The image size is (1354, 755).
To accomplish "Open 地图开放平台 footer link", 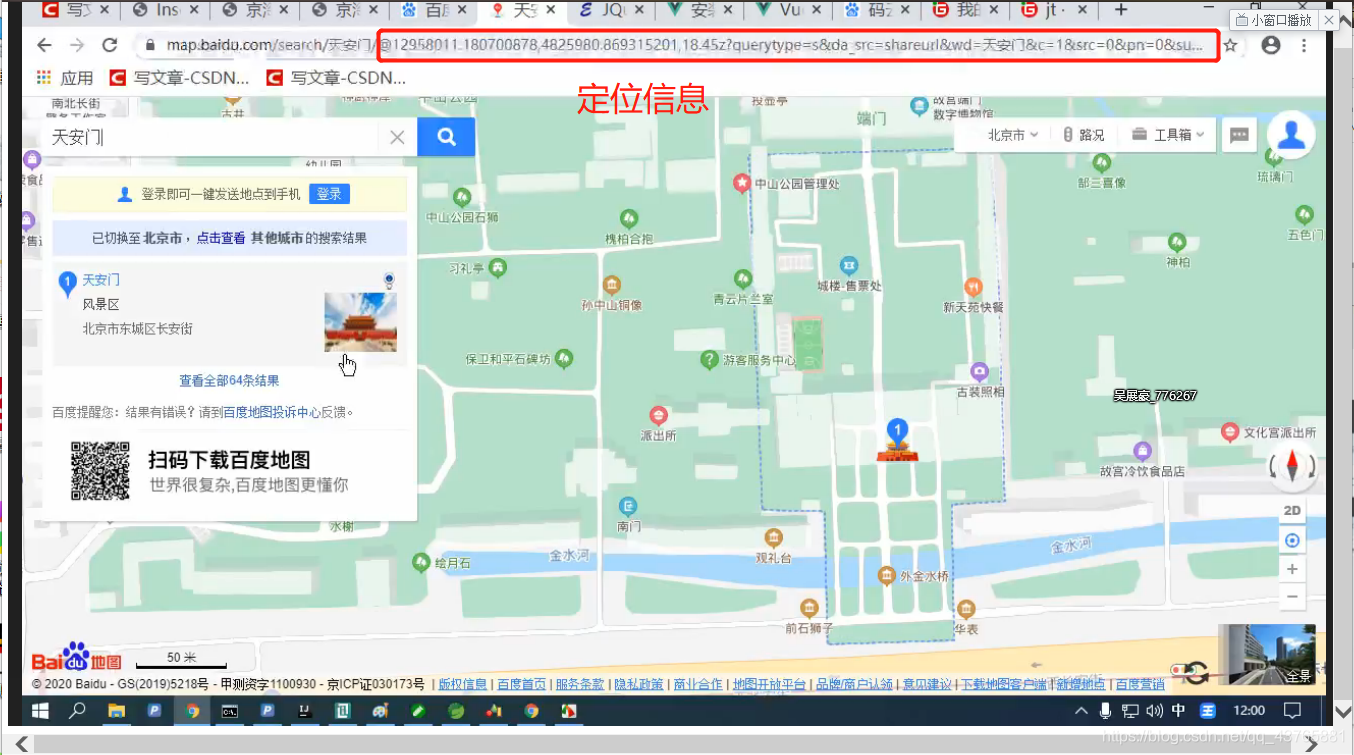I will tap(769, 685).
